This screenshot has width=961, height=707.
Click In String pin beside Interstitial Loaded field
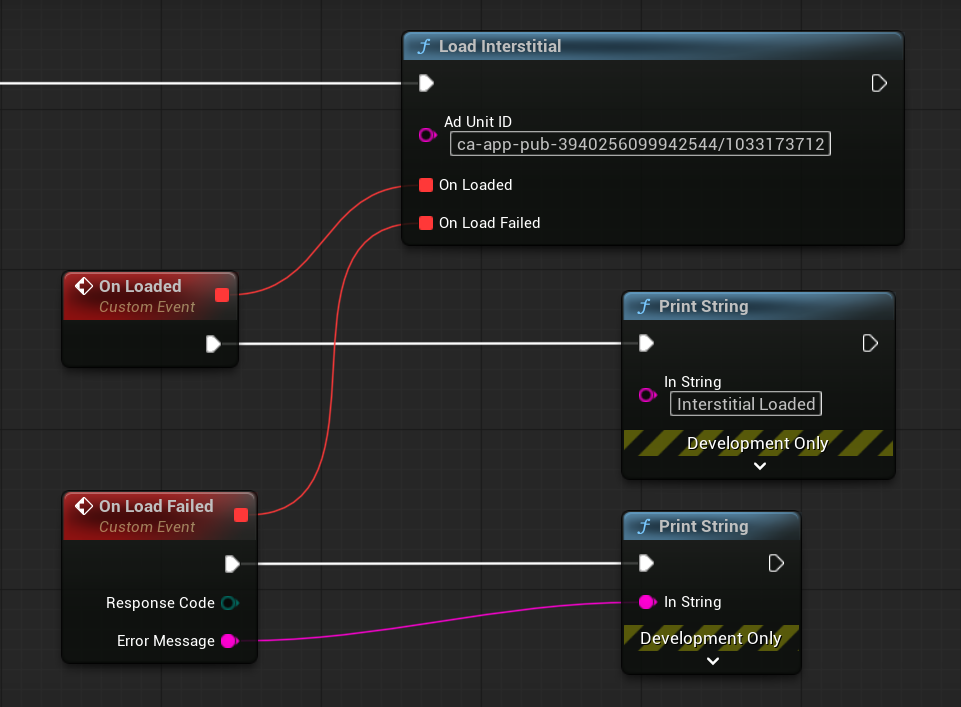pos(647,395)
